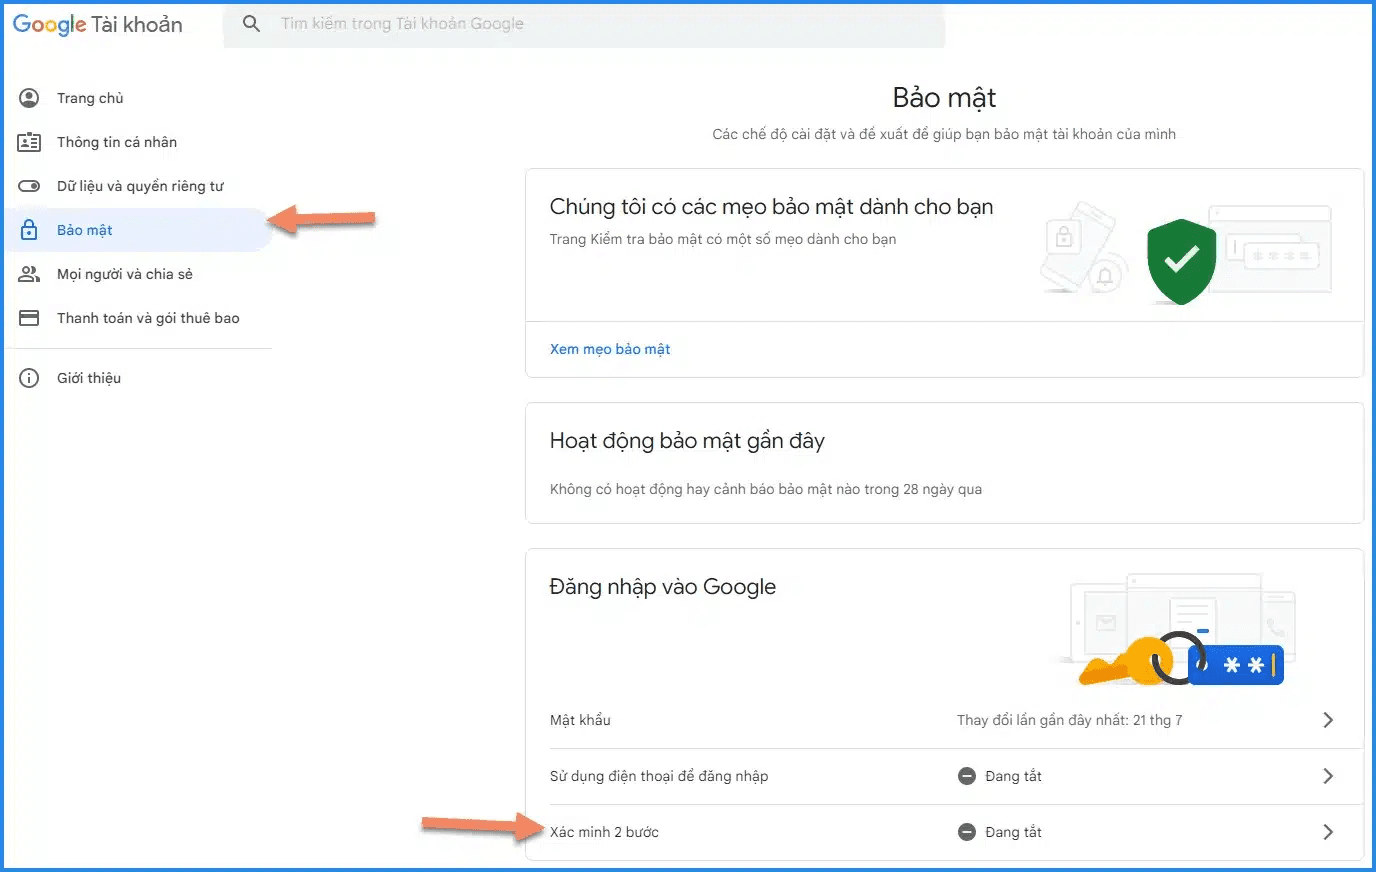Click the Các chế độ cài đặt và đề xuất subtitle
Screen dimensions: 1376x872
pyautogui.click(x=944, y=134)
